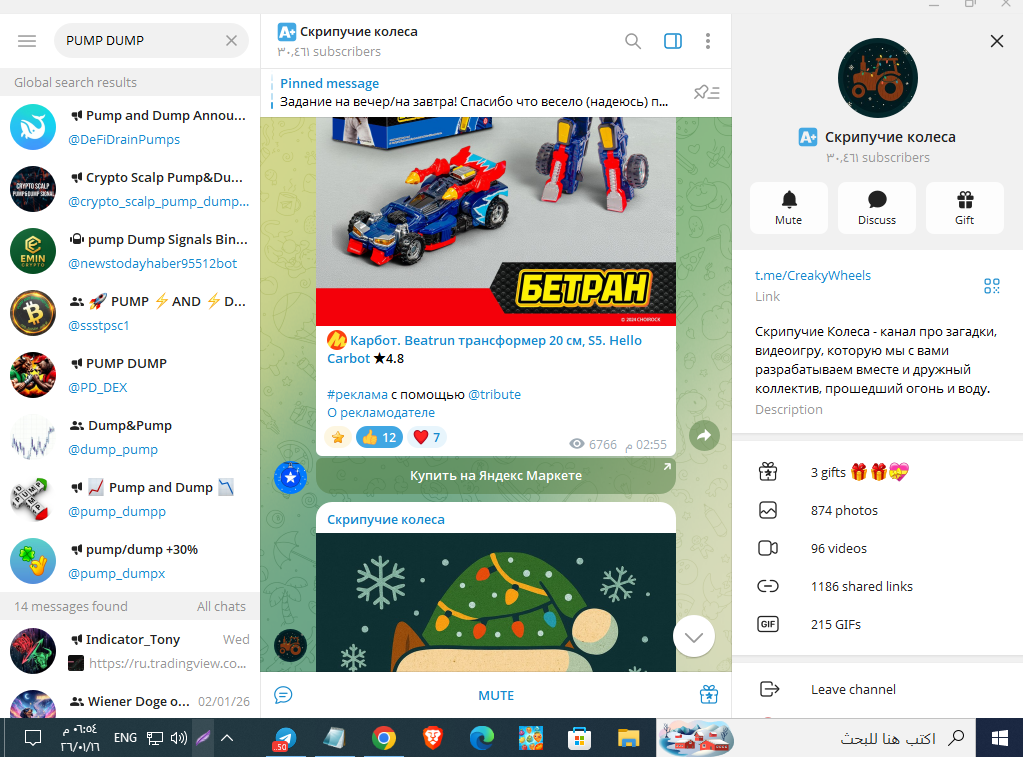Screen dimensions: 1023x757
Task: Click the All chats filter
Action: coord(221,606)
